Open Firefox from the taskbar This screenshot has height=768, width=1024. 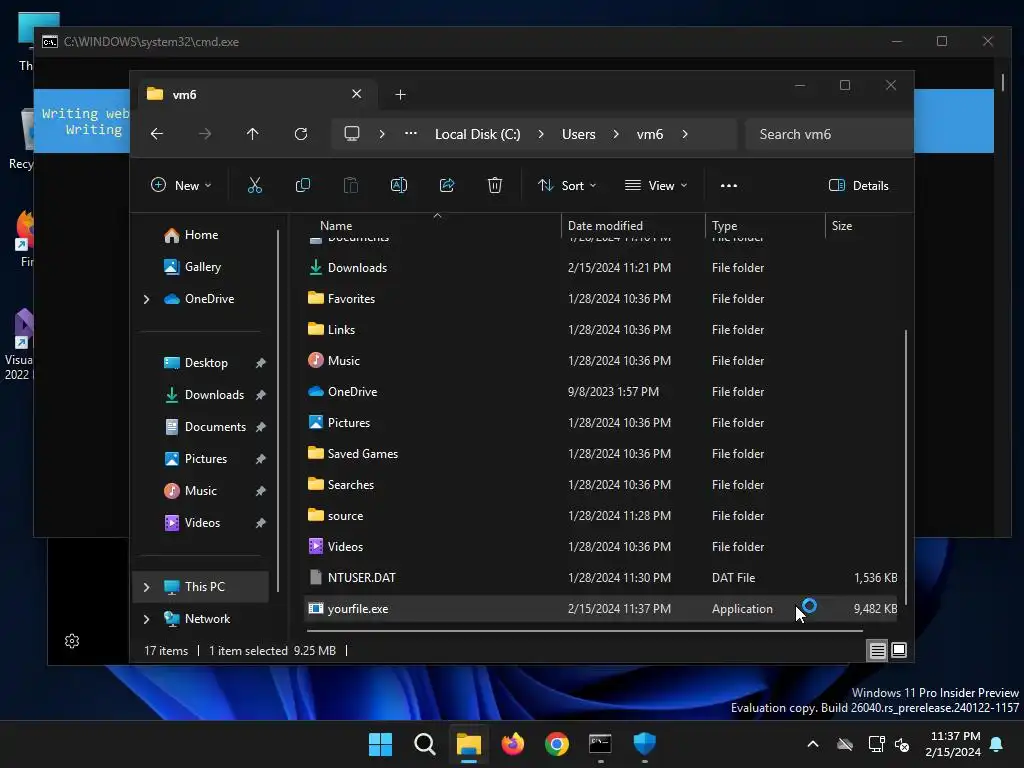tap(513, 744)
